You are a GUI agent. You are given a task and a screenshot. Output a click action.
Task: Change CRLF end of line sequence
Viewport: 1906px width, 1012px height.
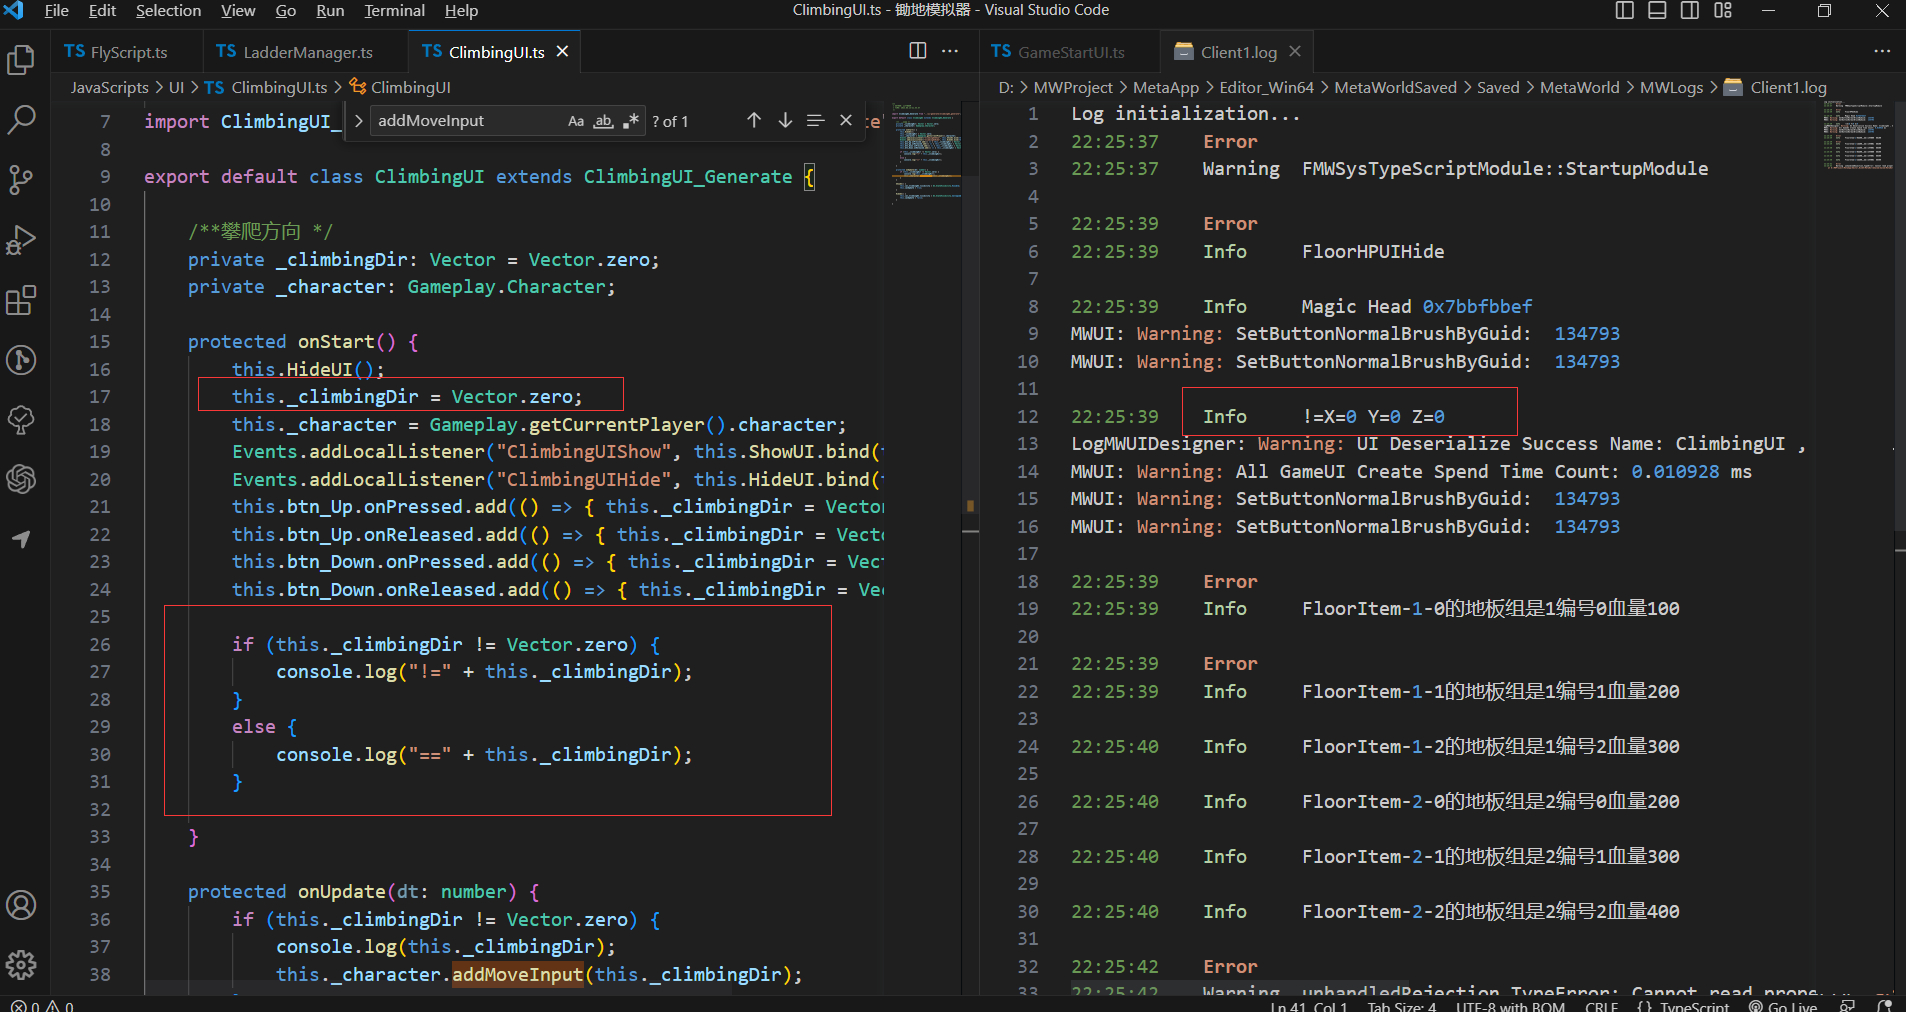[1601, 1006]
